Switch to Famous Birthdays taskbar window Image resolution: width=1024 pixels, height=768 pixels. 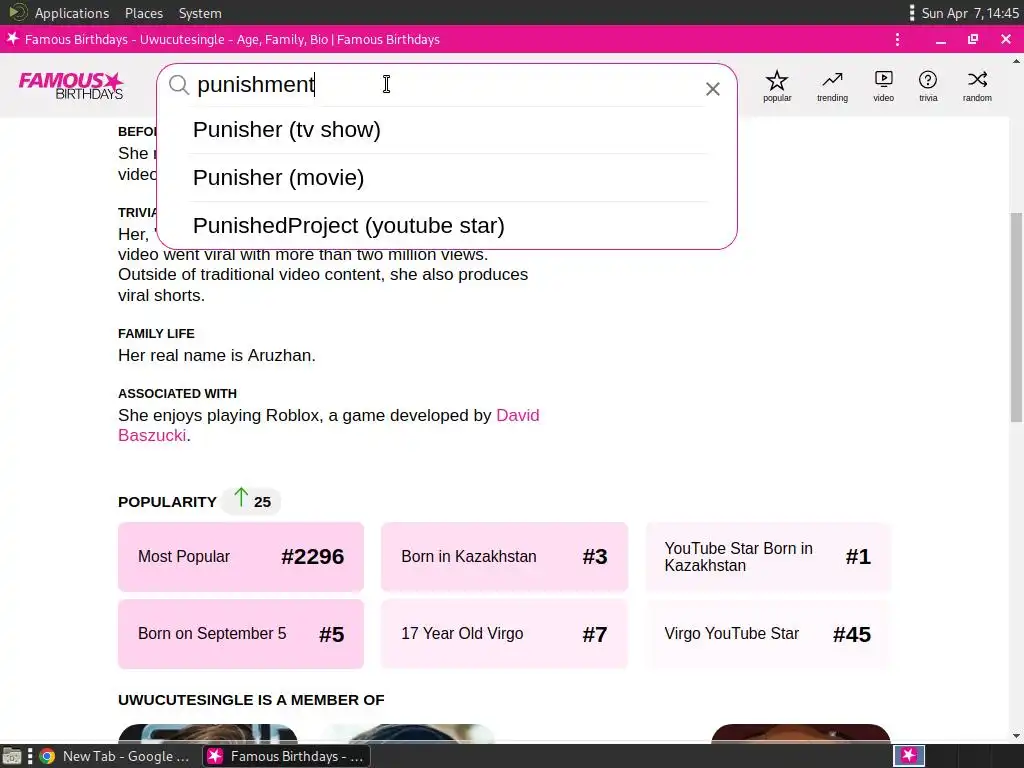click(286, 756)
